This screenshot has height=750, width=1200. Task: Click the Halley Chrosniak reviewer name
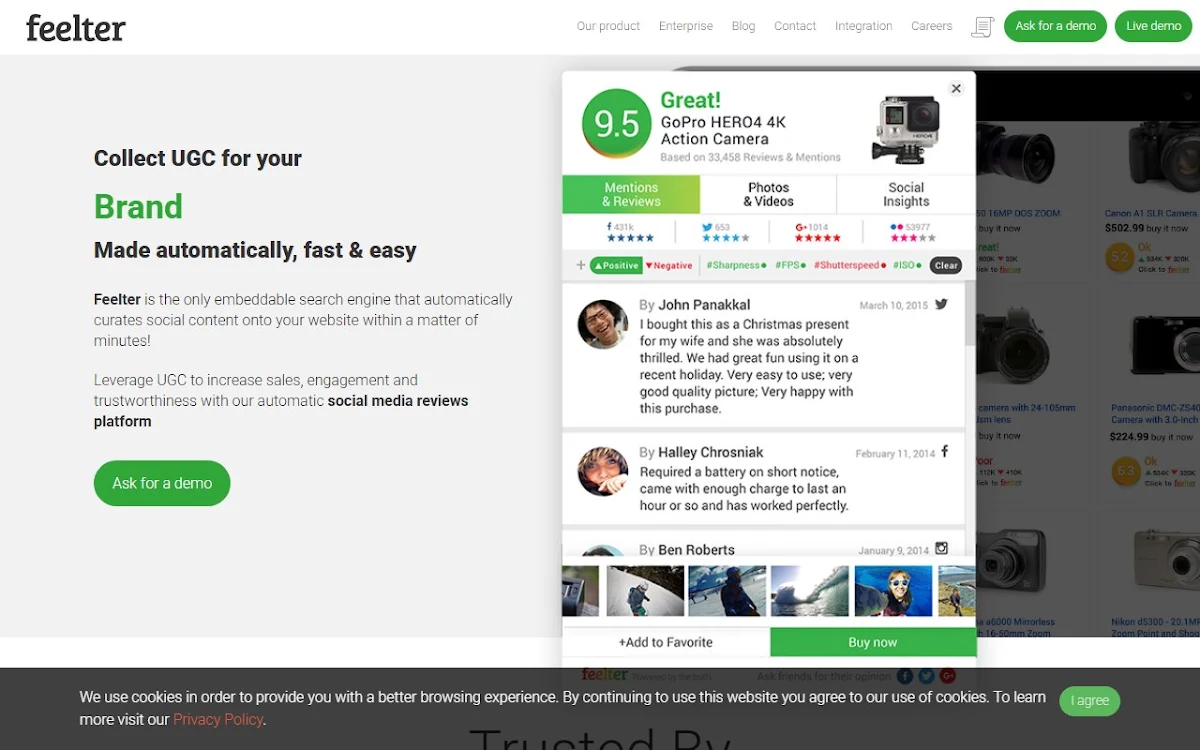click(710, 452)
